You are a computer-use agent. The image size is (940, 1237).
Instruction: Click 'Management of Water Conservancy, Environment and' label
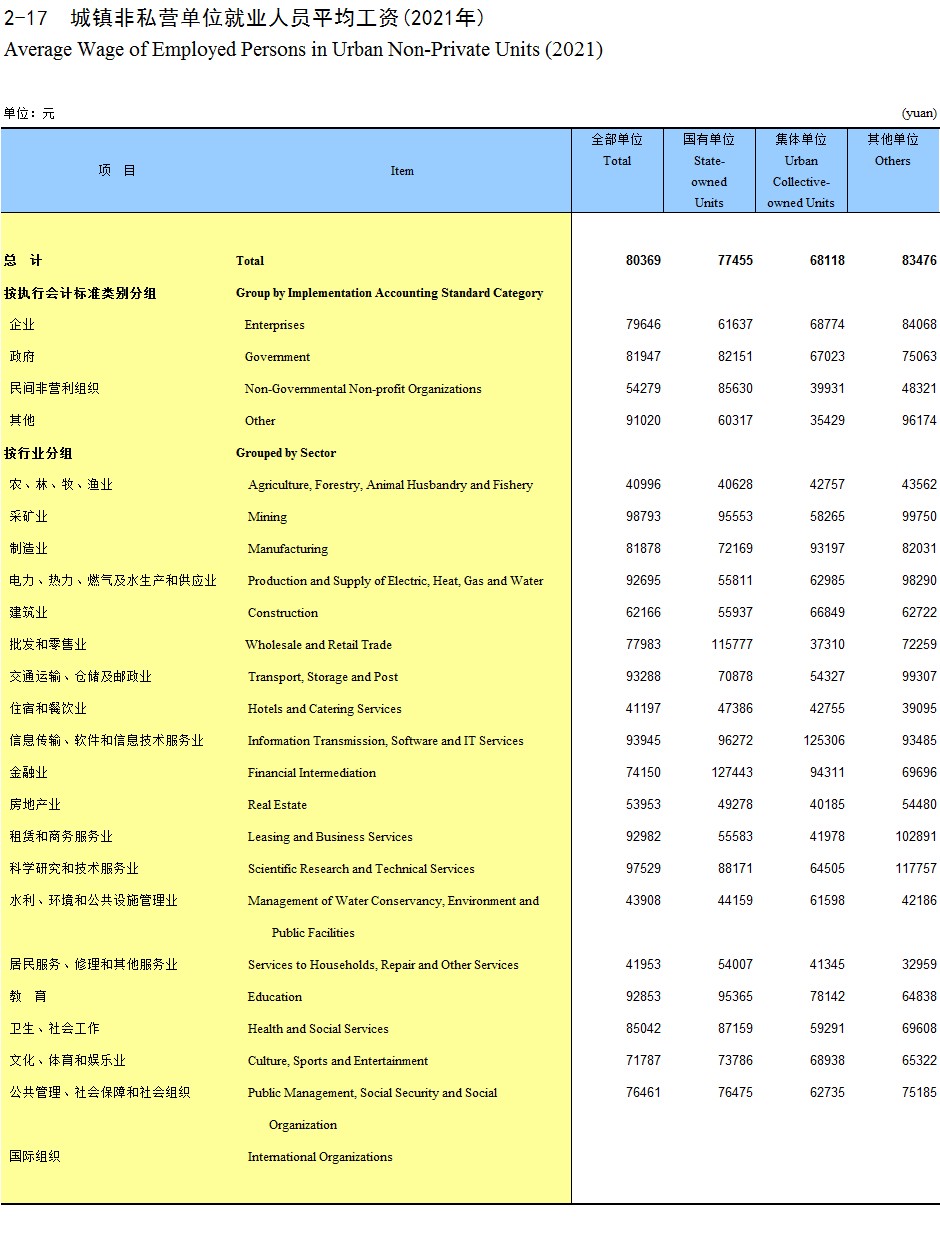pos(393,901)
